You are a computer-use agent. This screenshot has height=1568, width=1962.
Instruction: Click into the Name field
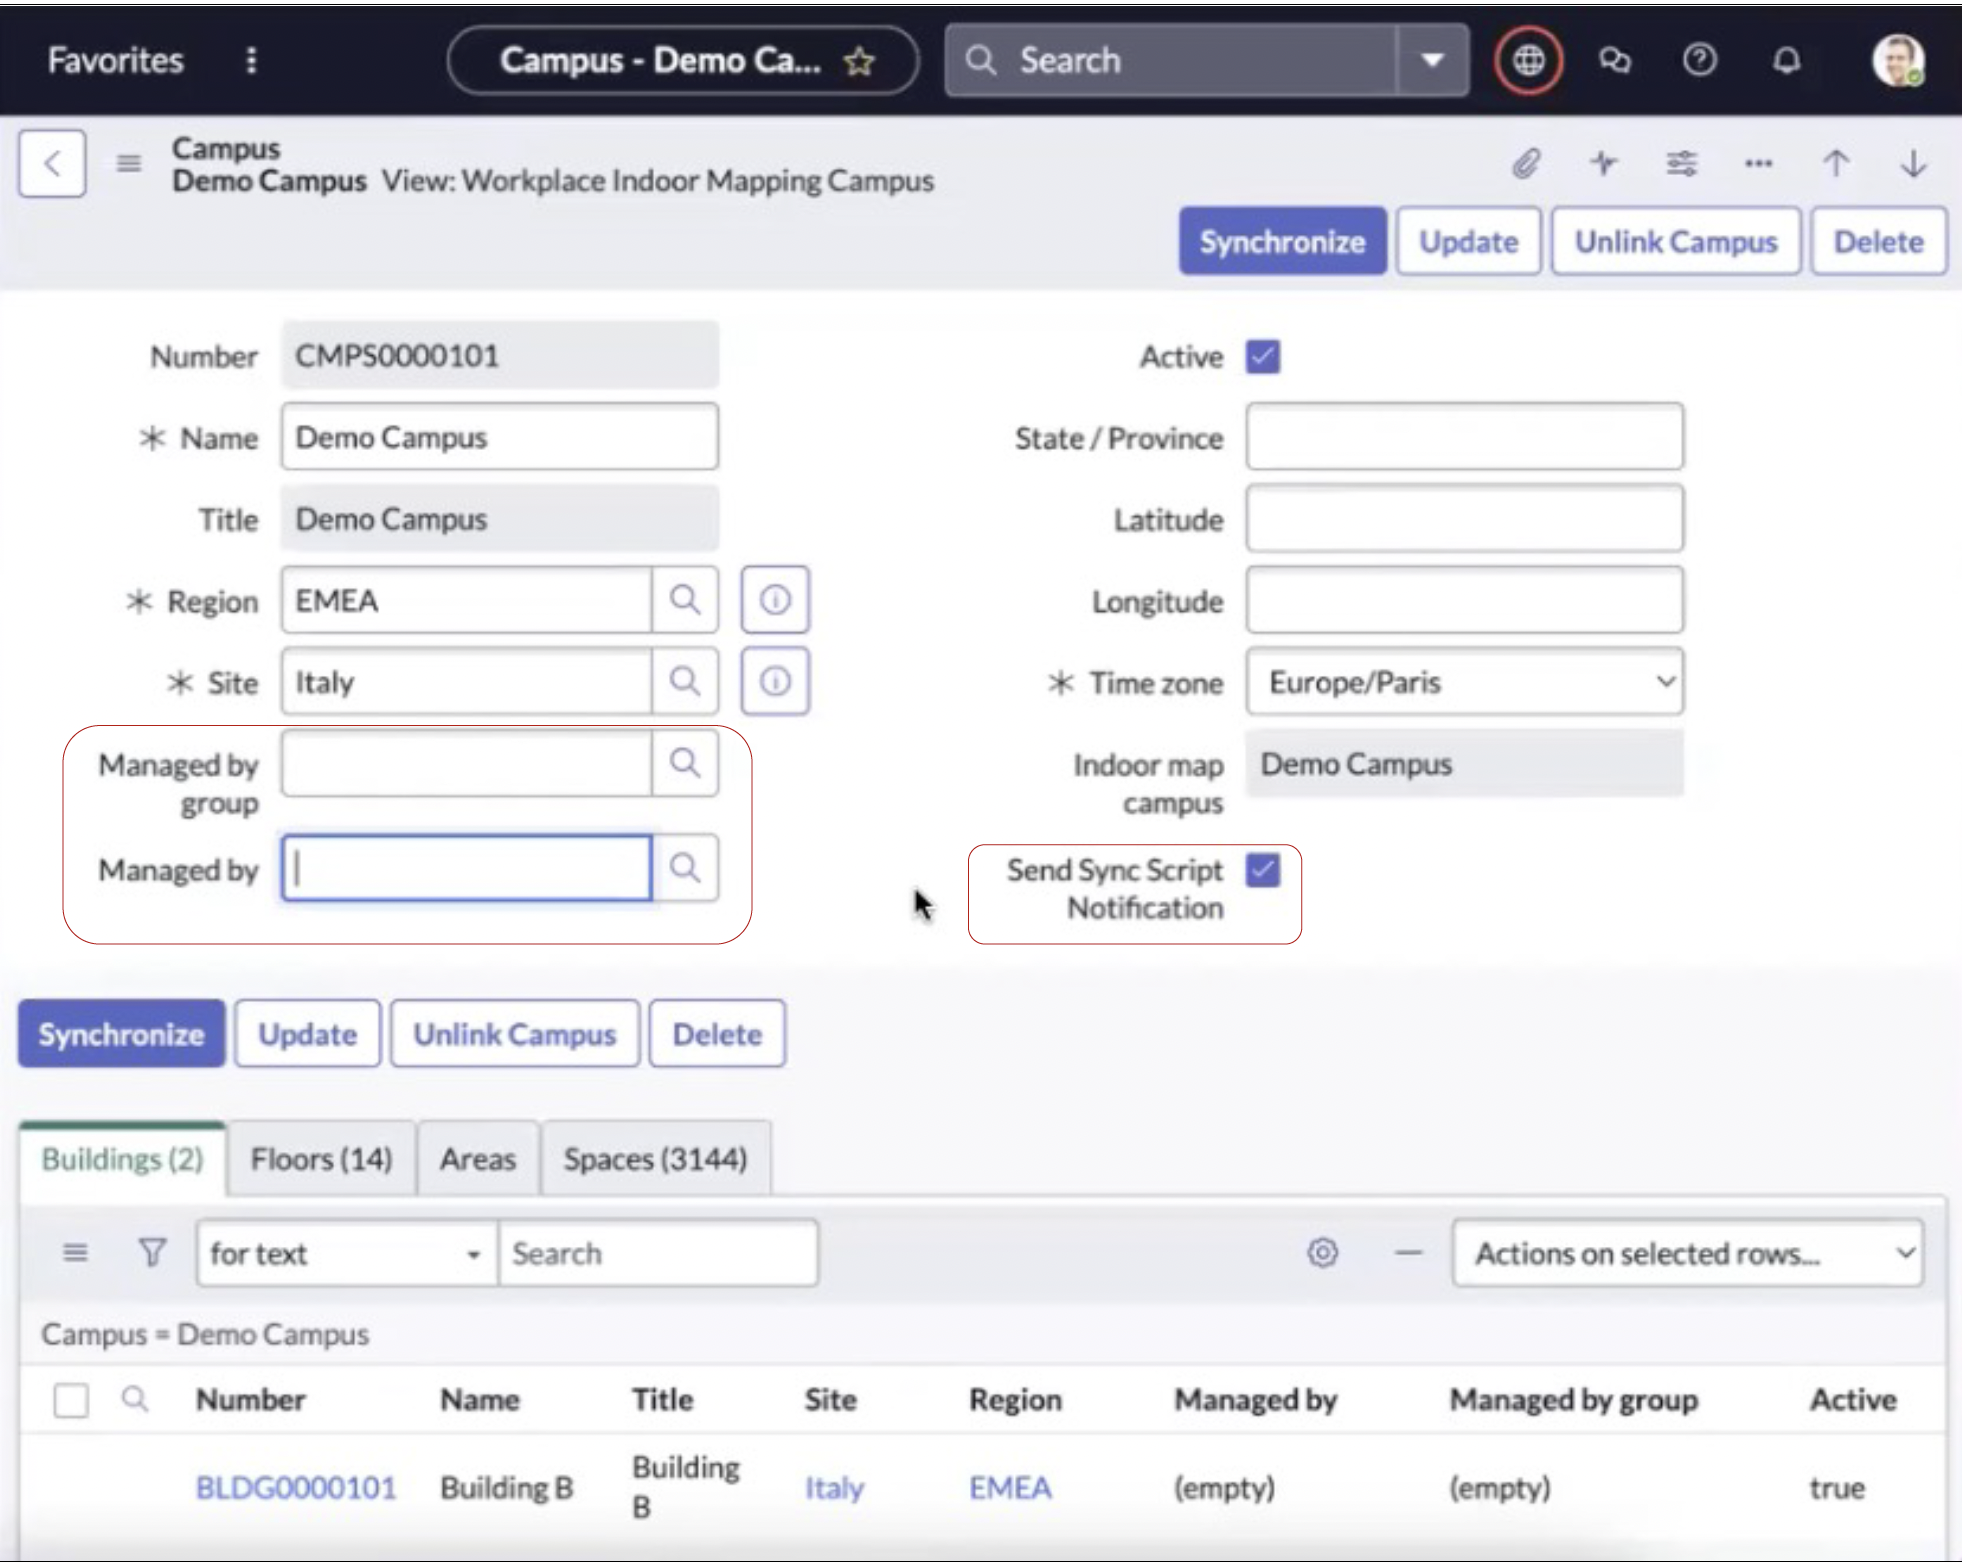coord(499,437)
